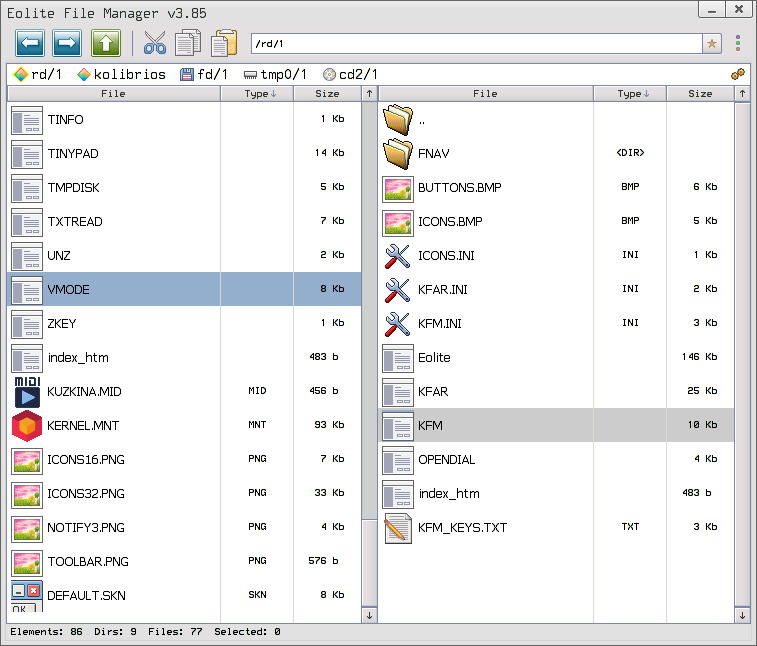Select the Eolite executable icon
757x646 pixels.
point(398,358)
